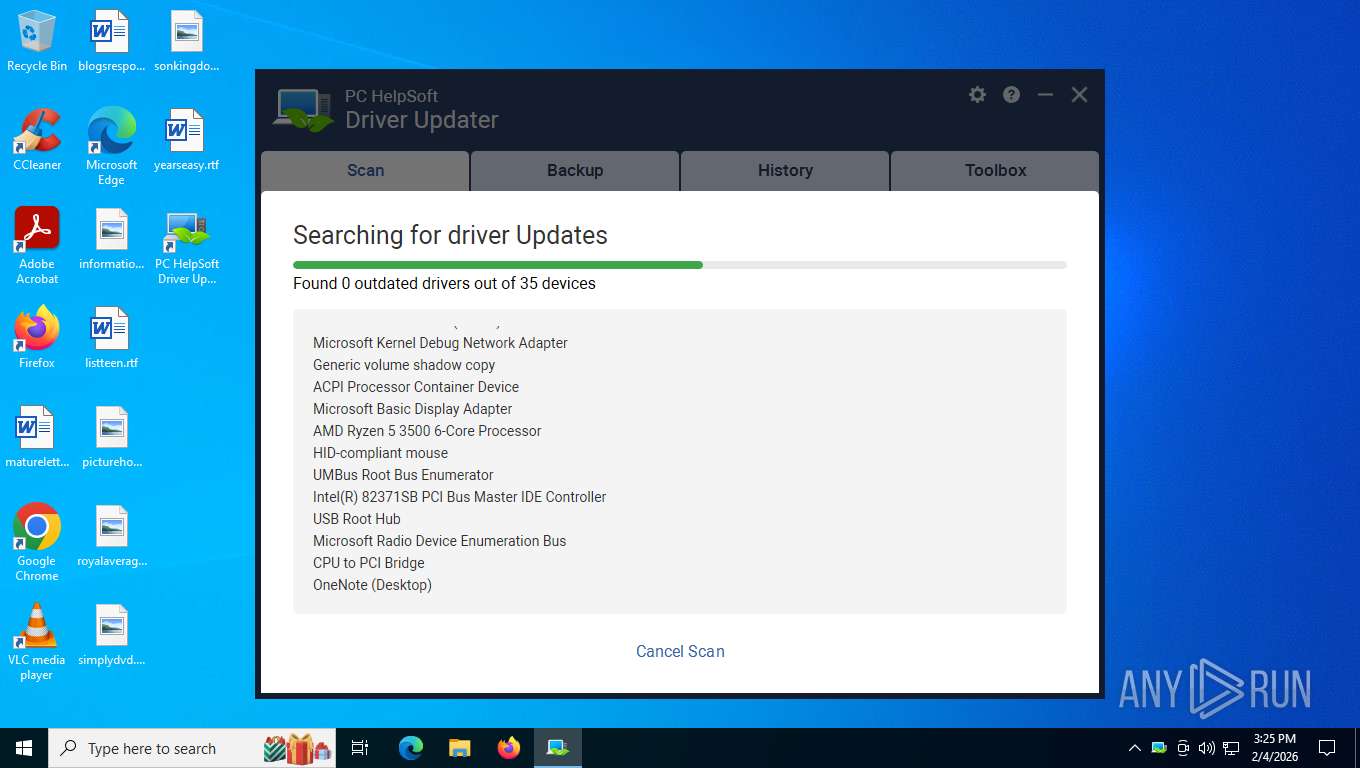Select listteen.rtf file on desktop
This screenshot has height=768, width=1360.
(111, 338)
